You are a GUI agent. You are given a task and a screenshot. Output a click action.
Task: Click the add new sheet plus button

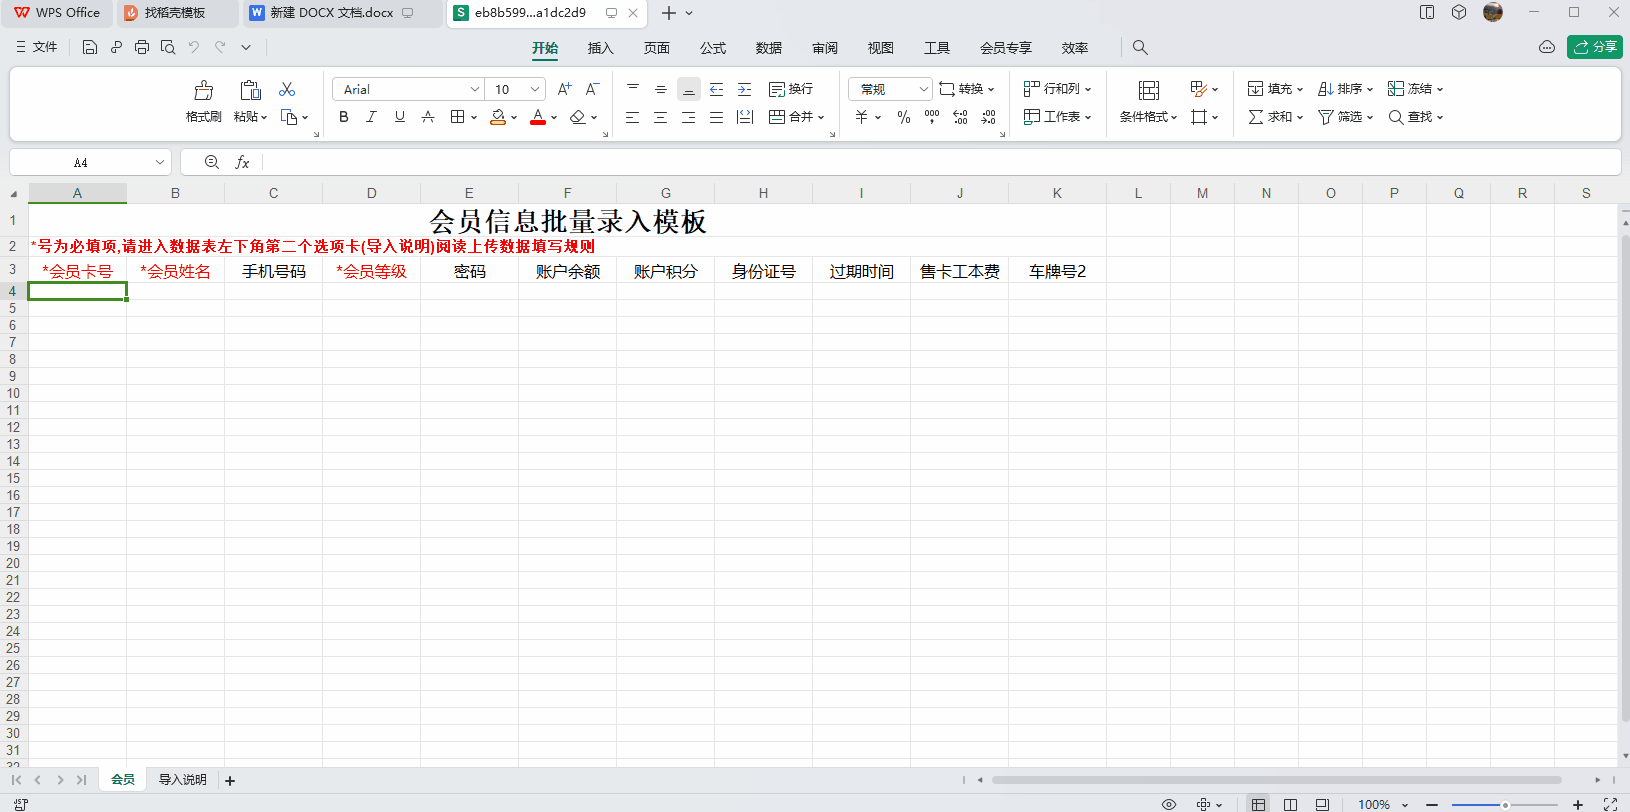[x=230, y=781]
